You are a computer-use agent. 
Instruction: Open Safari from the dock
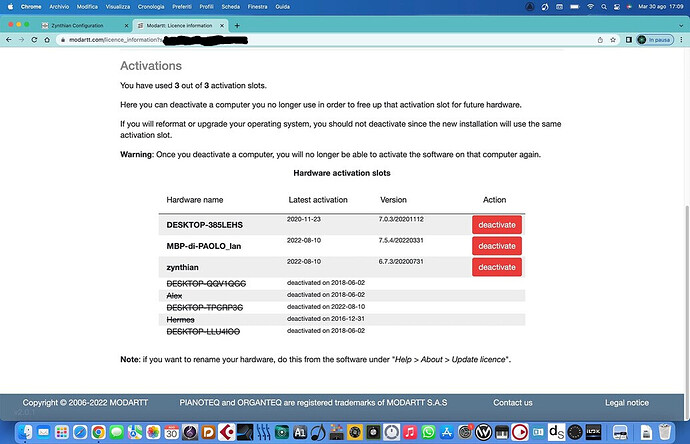pyautogui.click(x=80, y=433)
